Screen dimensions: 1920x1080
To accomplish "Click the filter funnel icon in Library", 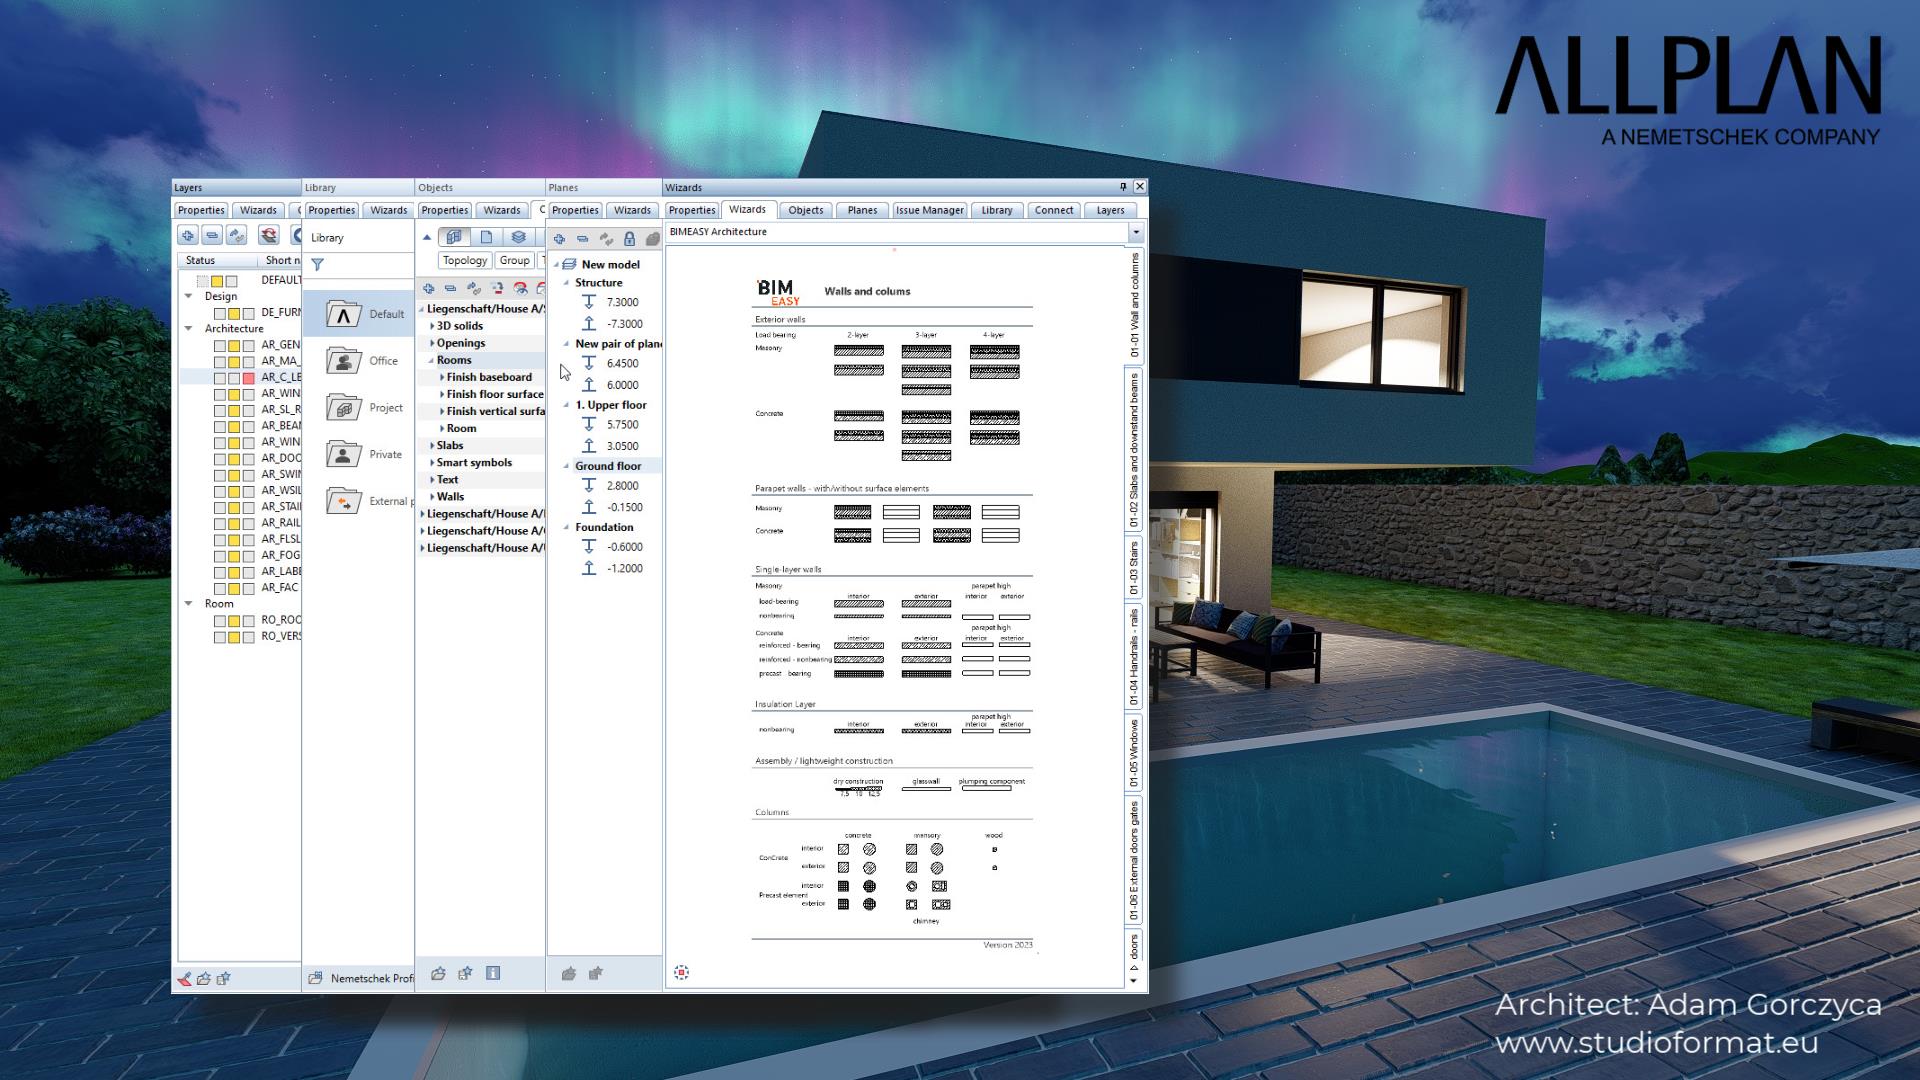I will coord(317,265).
